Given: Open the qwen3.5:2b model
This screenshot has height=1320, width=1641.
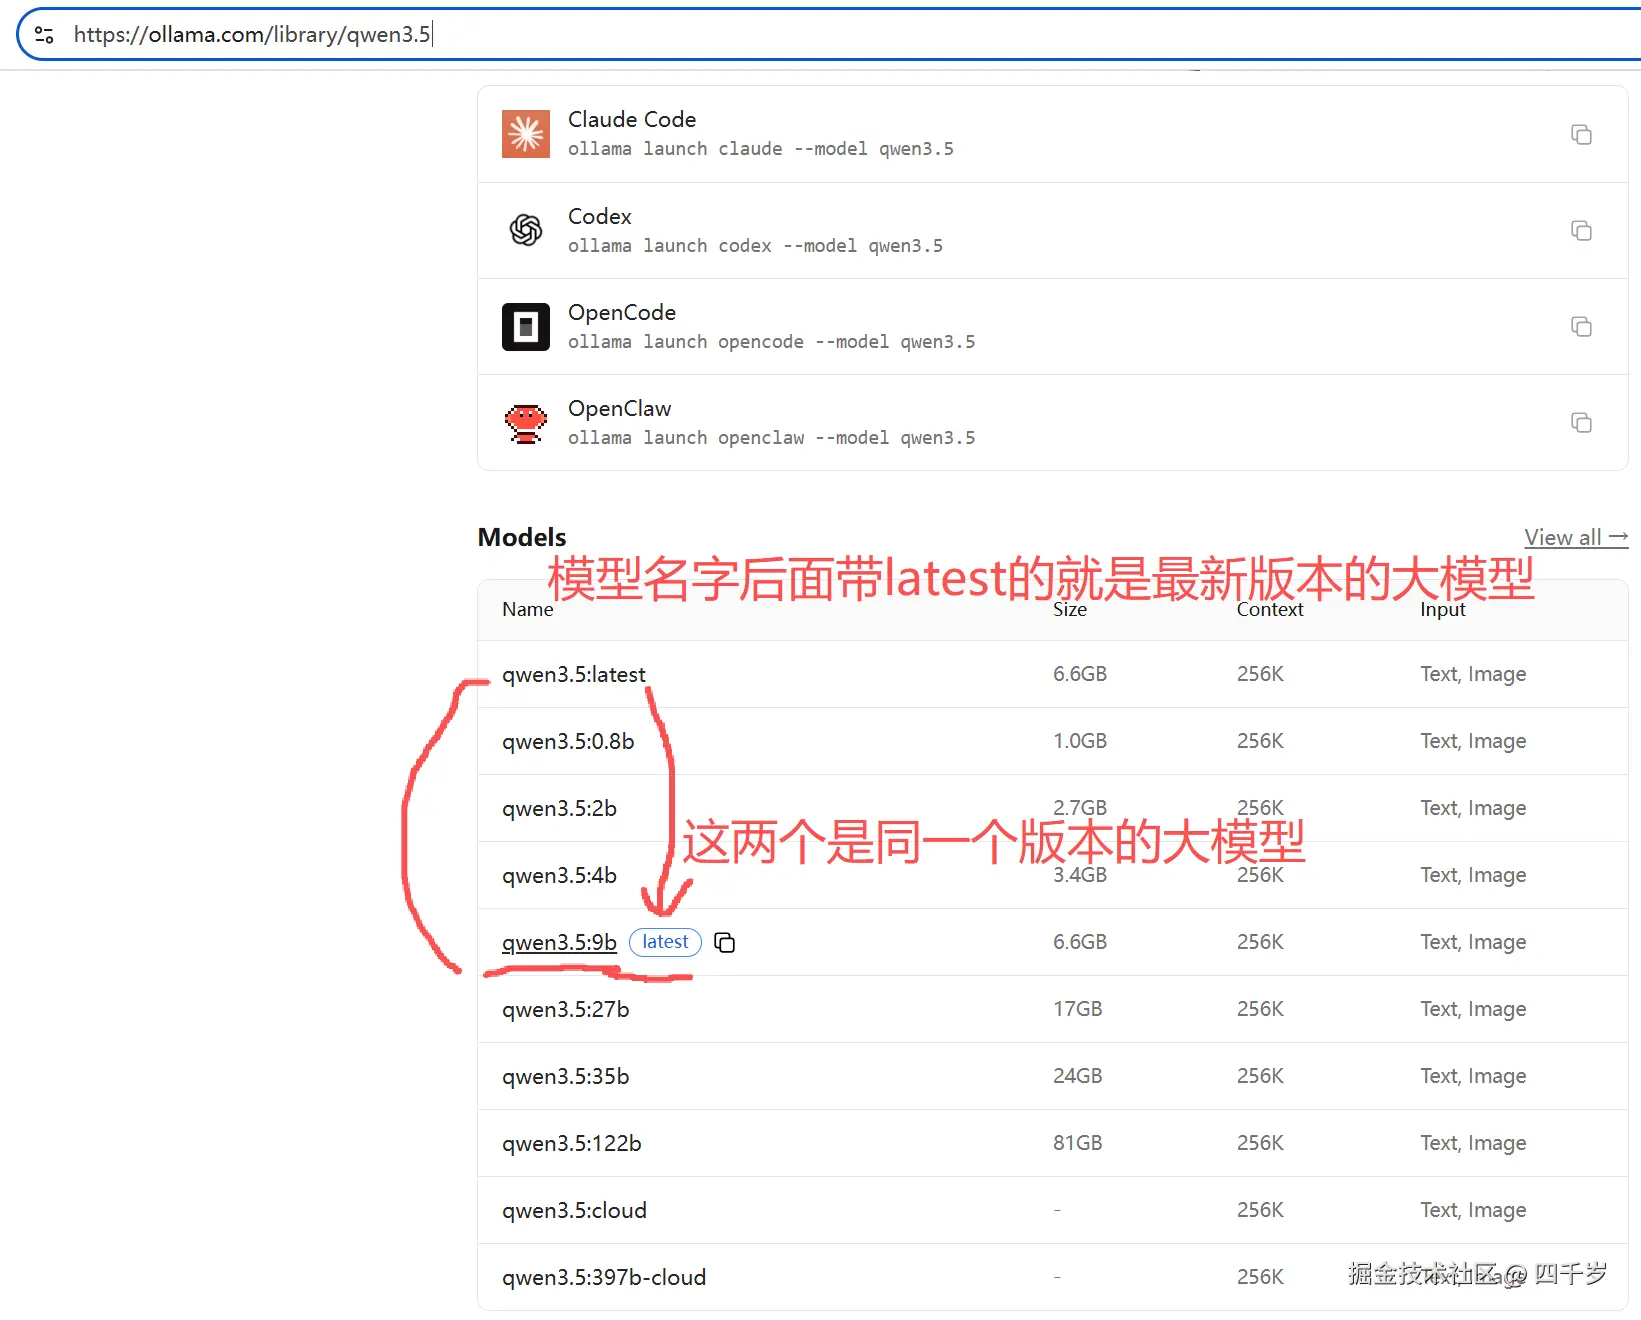Looking at the screenshot, I should click(559, 808).
